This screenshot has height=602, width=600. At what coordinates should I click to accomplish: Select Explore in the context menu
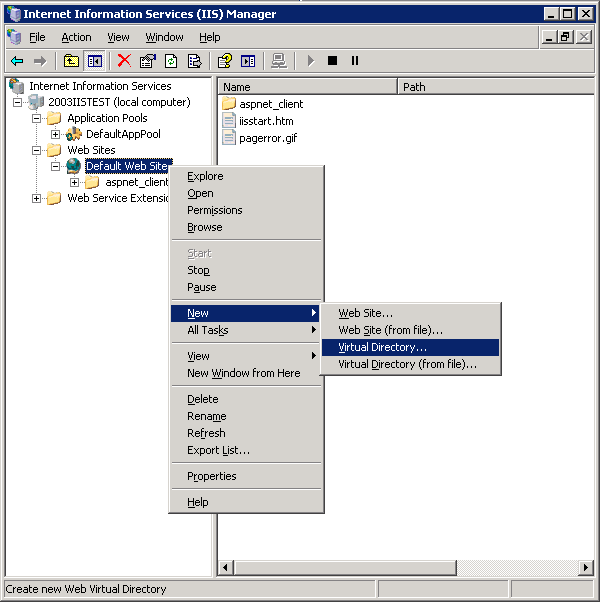246,176
